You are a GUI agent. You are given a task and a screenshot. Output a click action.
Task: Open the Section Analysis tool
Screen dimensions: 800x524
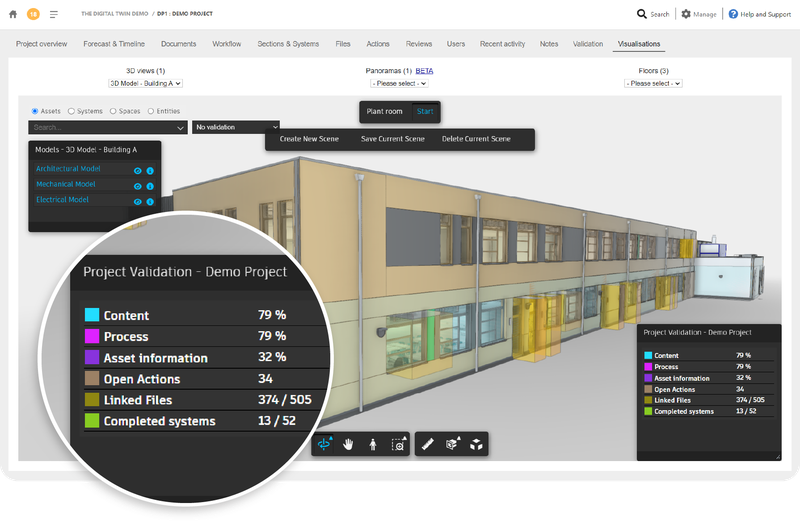coord(452,444)
